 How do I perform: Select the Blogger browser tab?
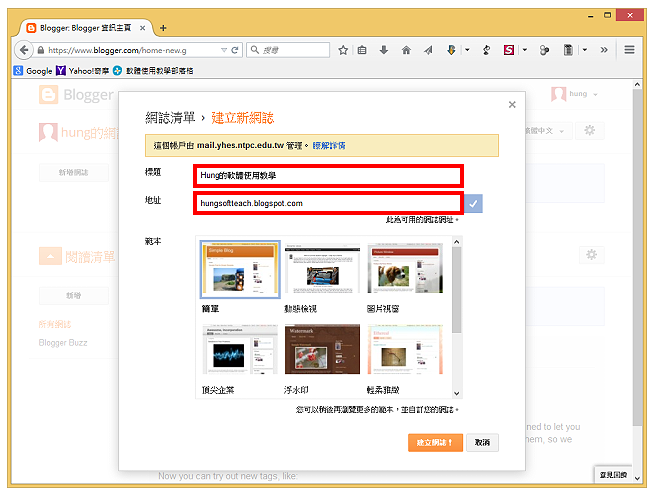coord(85,28)
